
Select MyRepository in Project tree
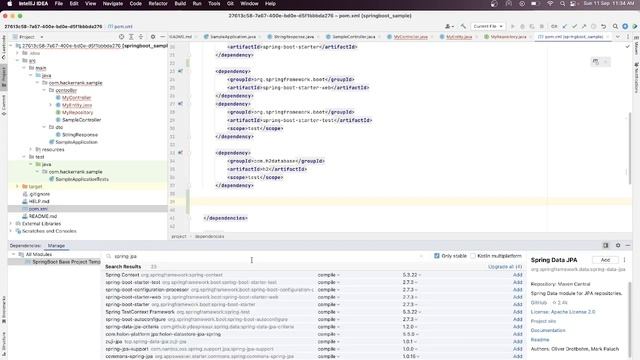pyautogui.click(x=77, y=112)
